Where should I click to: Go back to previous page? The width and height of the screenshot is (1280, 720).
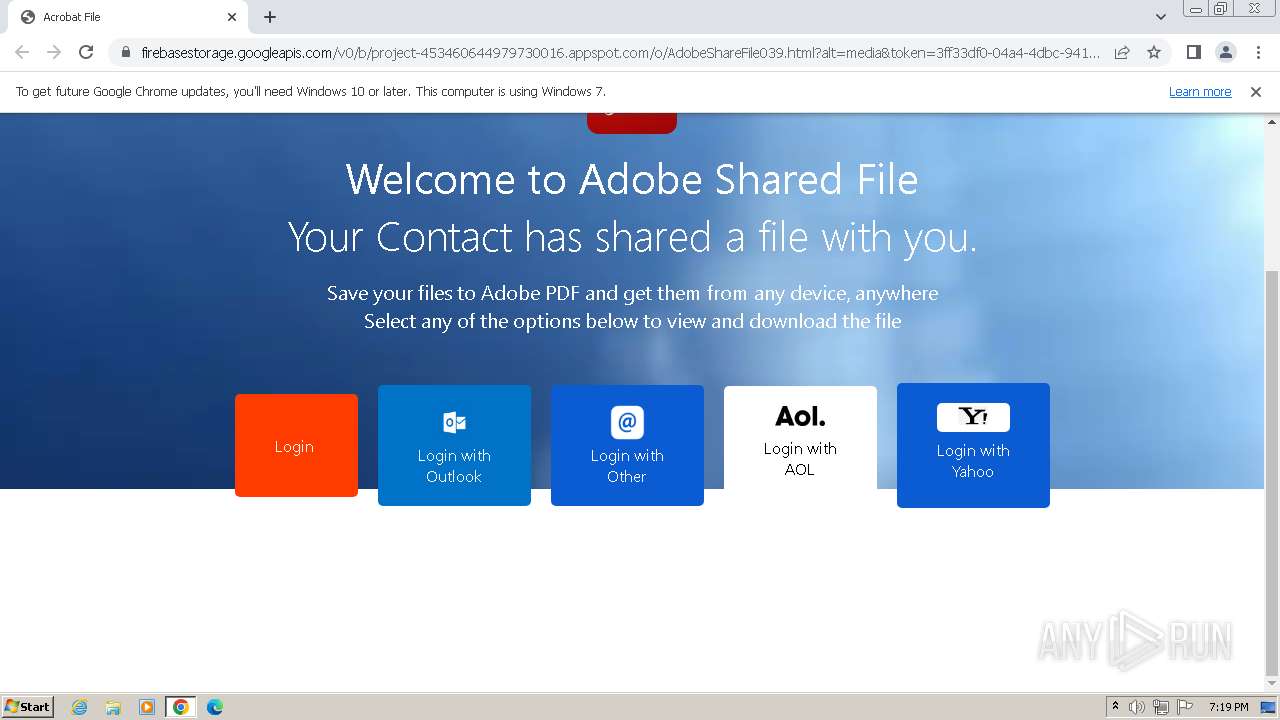click(x=22, y=52)
